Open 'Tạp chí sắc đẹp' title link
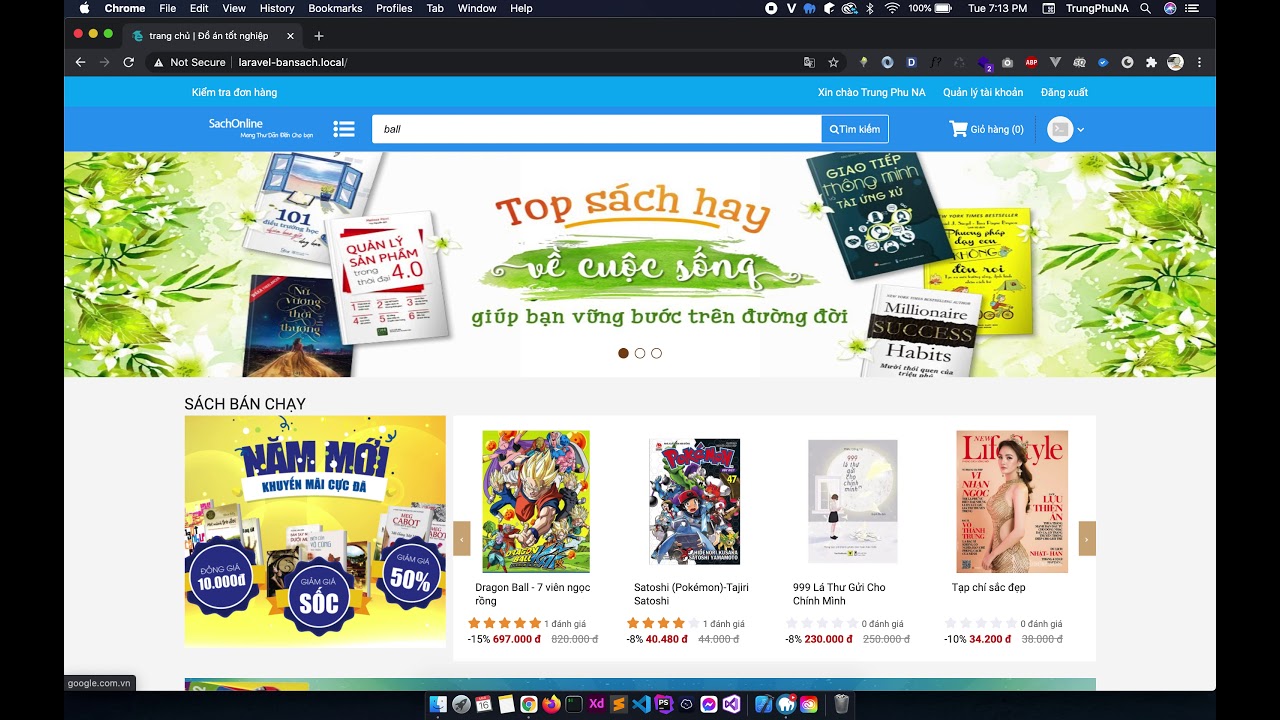The height and width of the screenshot is (720, 1280). [989, 587]
